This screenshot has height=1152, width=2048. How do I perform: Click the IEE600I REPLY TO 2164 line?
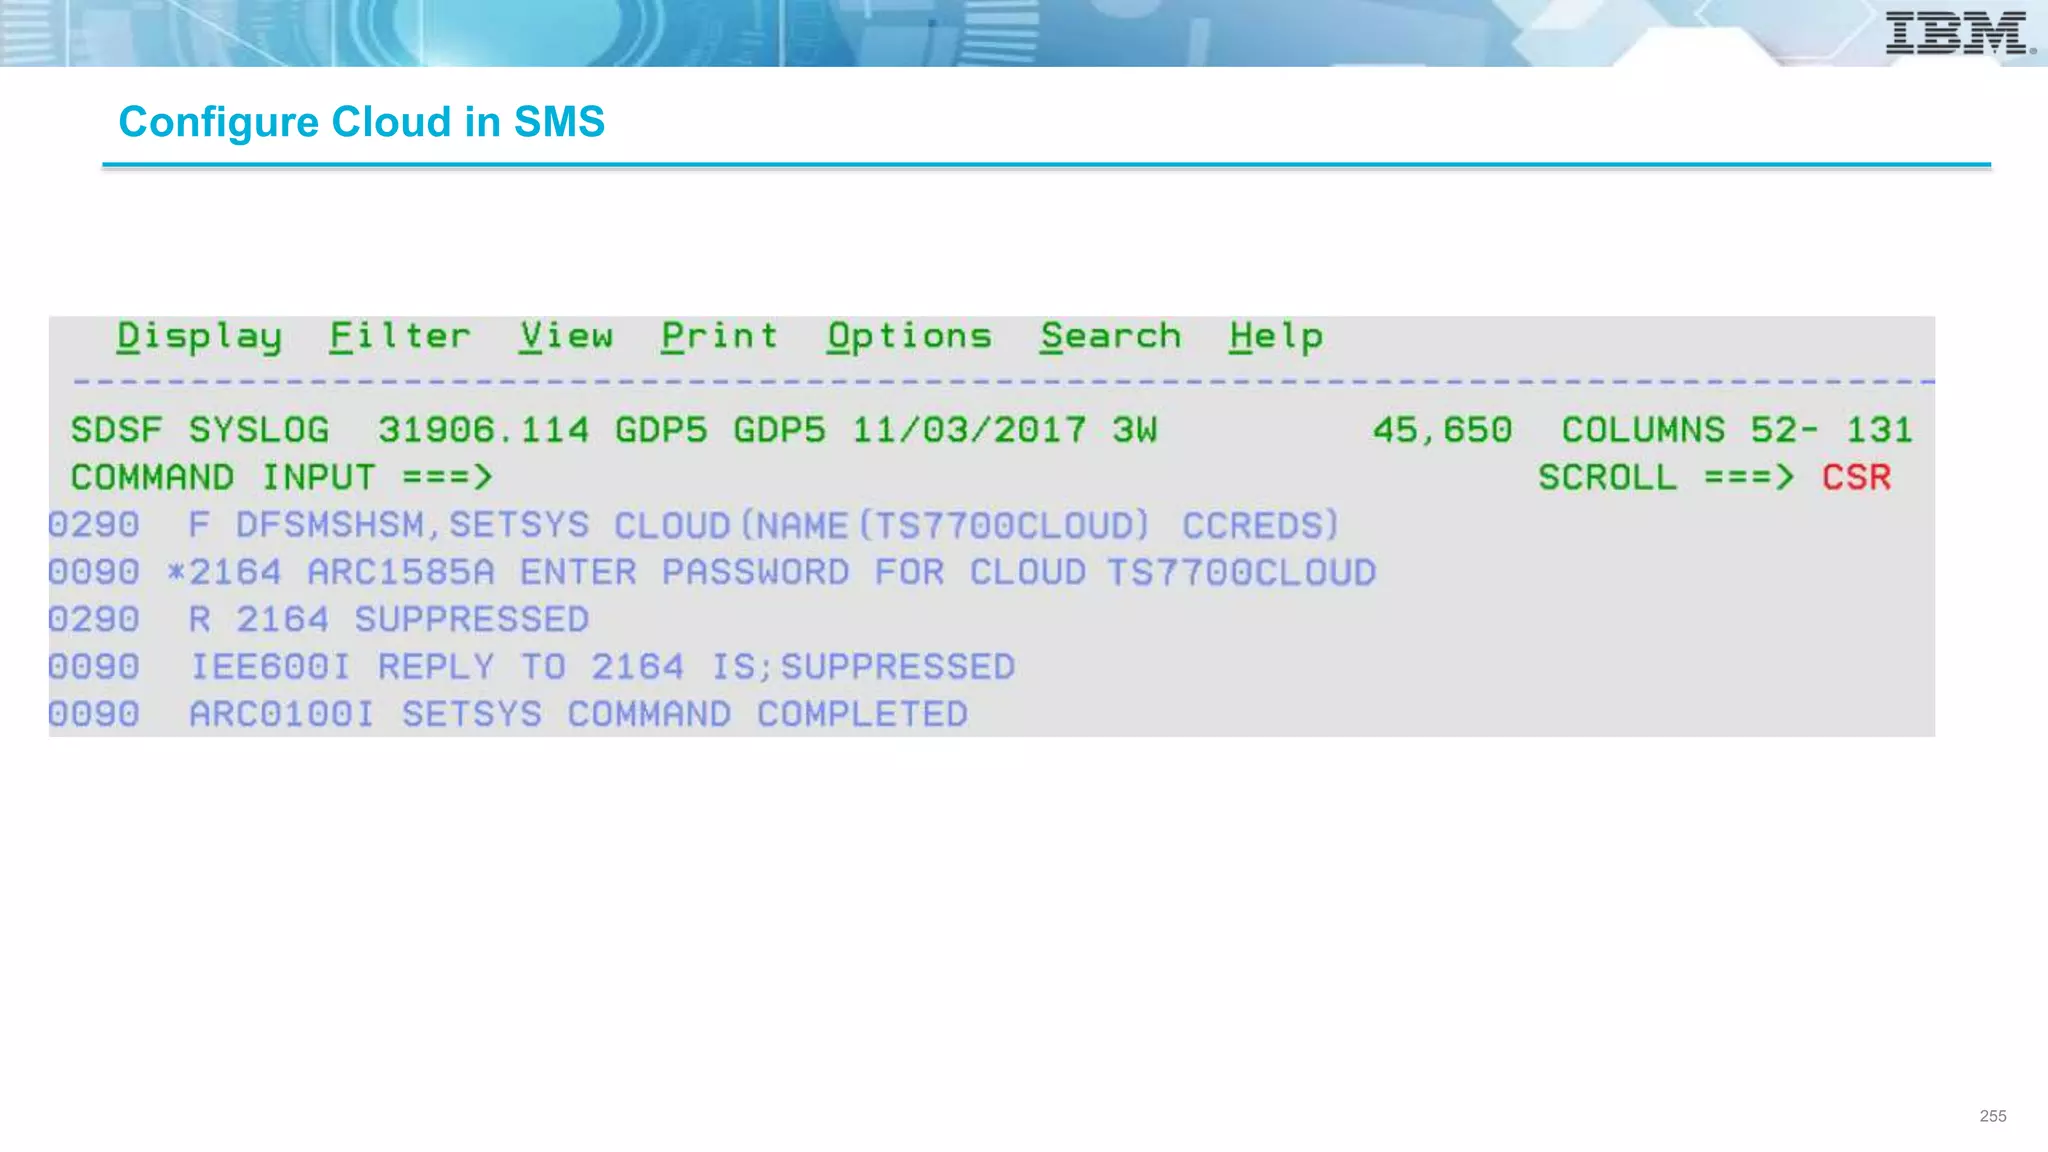tap(532, 666)
